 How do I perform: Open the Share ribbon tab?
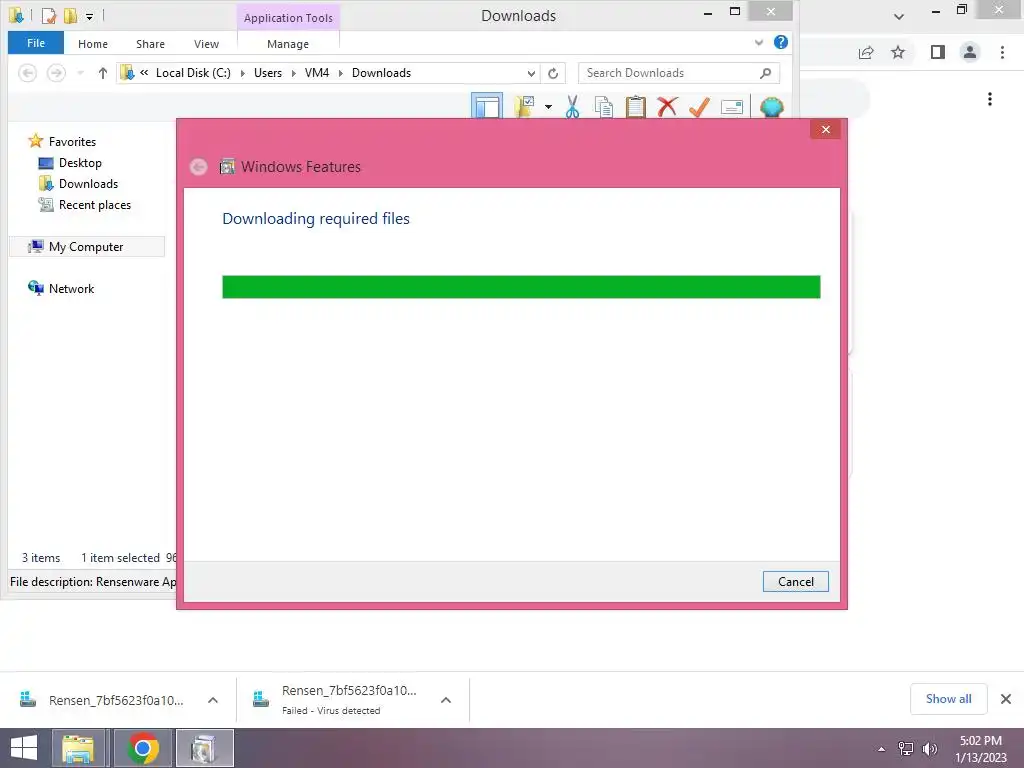[150, 44]
